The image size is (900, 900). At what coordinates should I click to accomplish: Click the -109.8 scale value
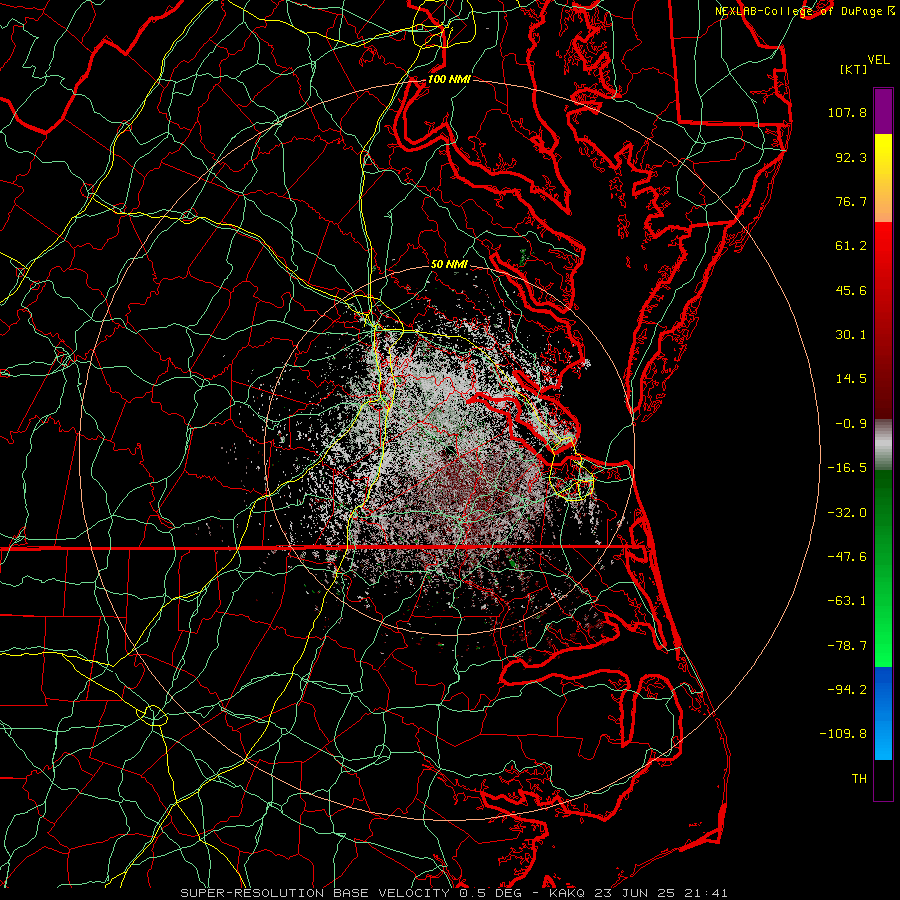pos(844,734)
